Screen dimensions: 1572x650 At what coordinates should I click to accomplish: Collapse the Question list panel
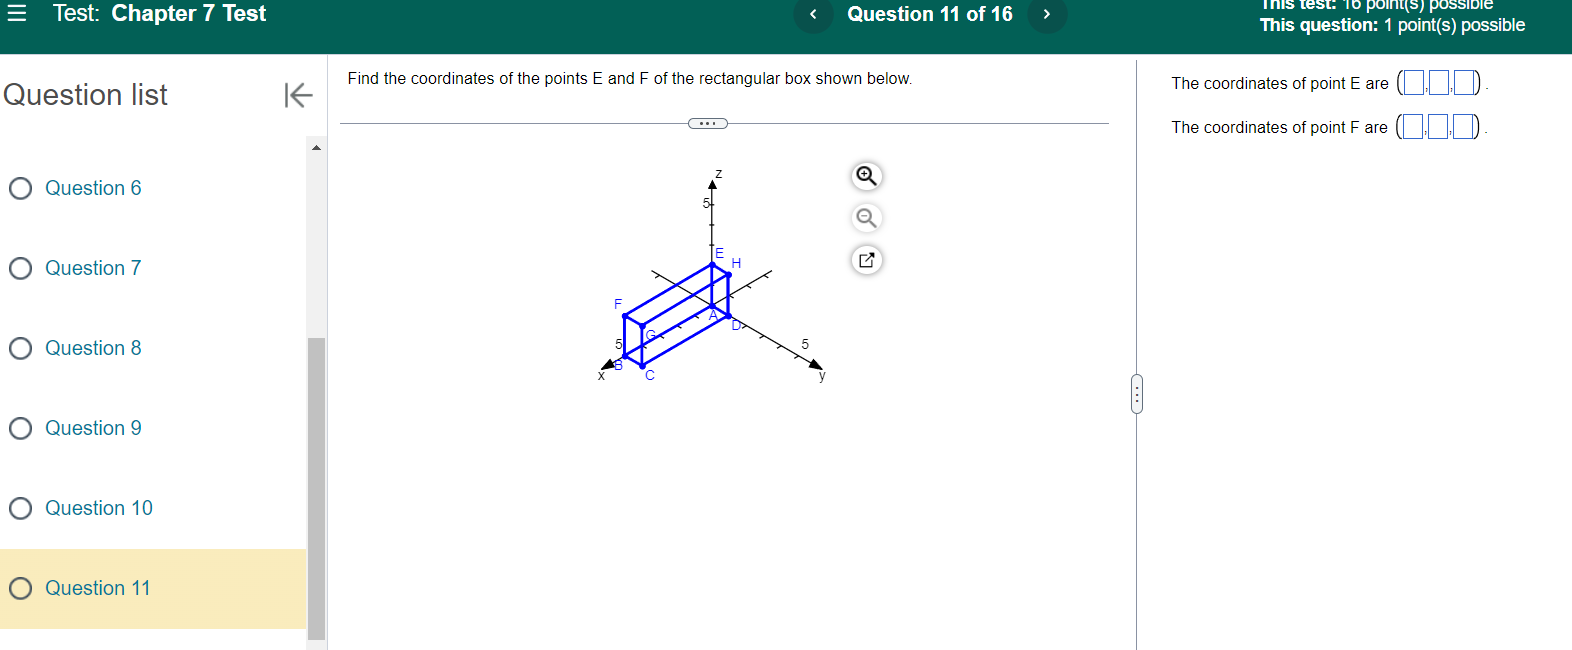tap(298, 95)
